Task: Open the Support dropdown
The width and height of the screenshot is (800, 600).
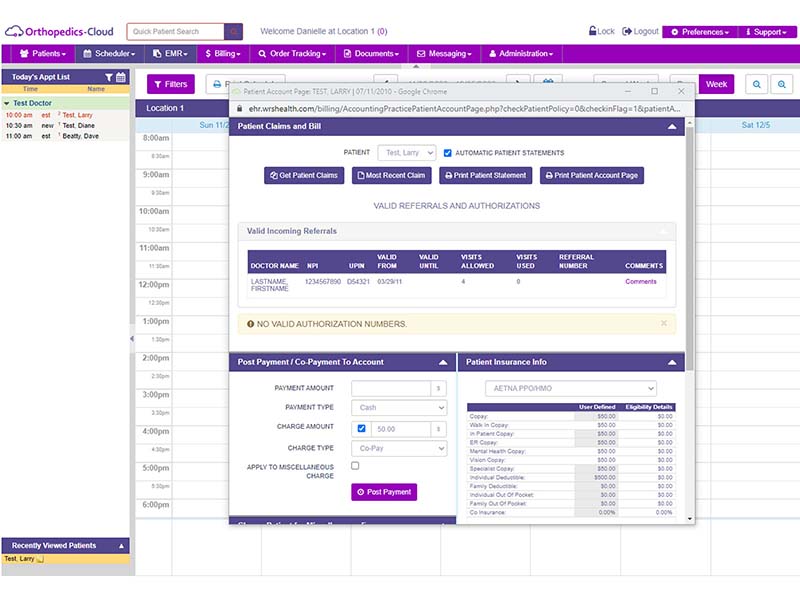Action: click(x=766, y=32)
